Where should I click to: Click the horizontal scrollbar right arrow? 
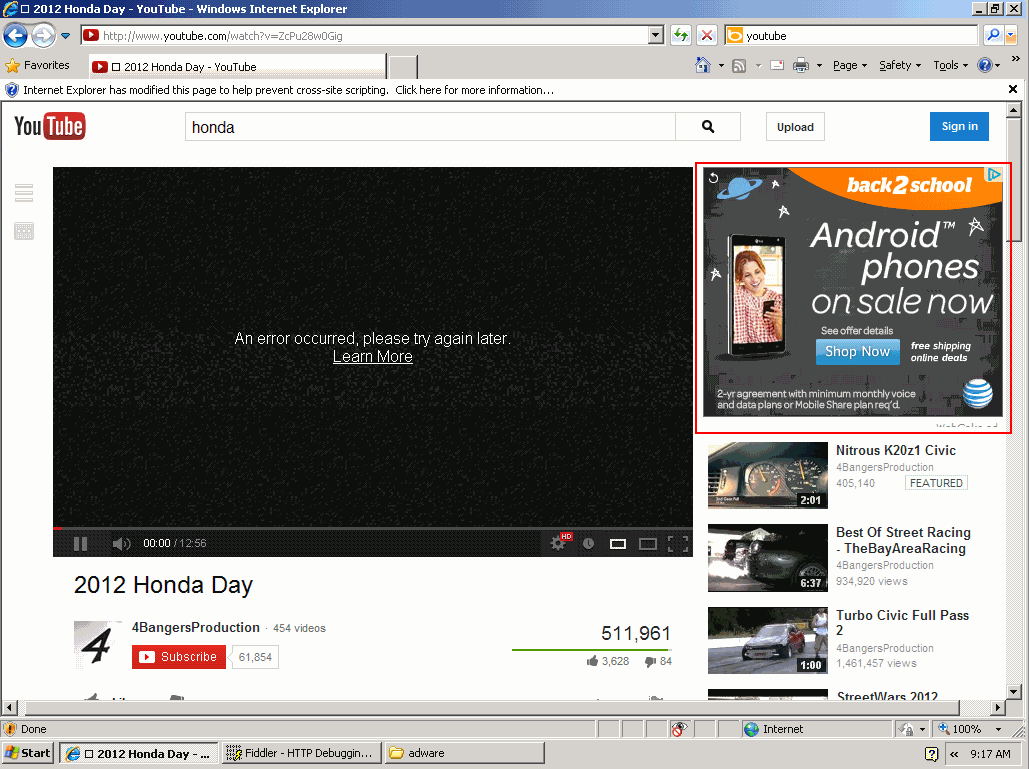coord(998,707)
